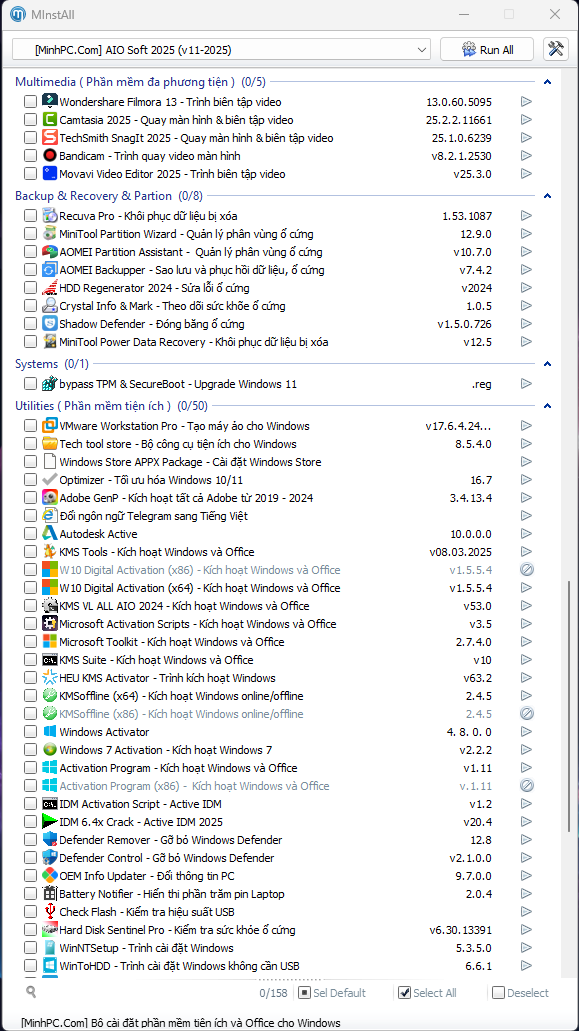Image resolution: width=579 pixels, height=1031 pixels.
Task: Tick the Shadow Defender checkbox
Action: 30,324
